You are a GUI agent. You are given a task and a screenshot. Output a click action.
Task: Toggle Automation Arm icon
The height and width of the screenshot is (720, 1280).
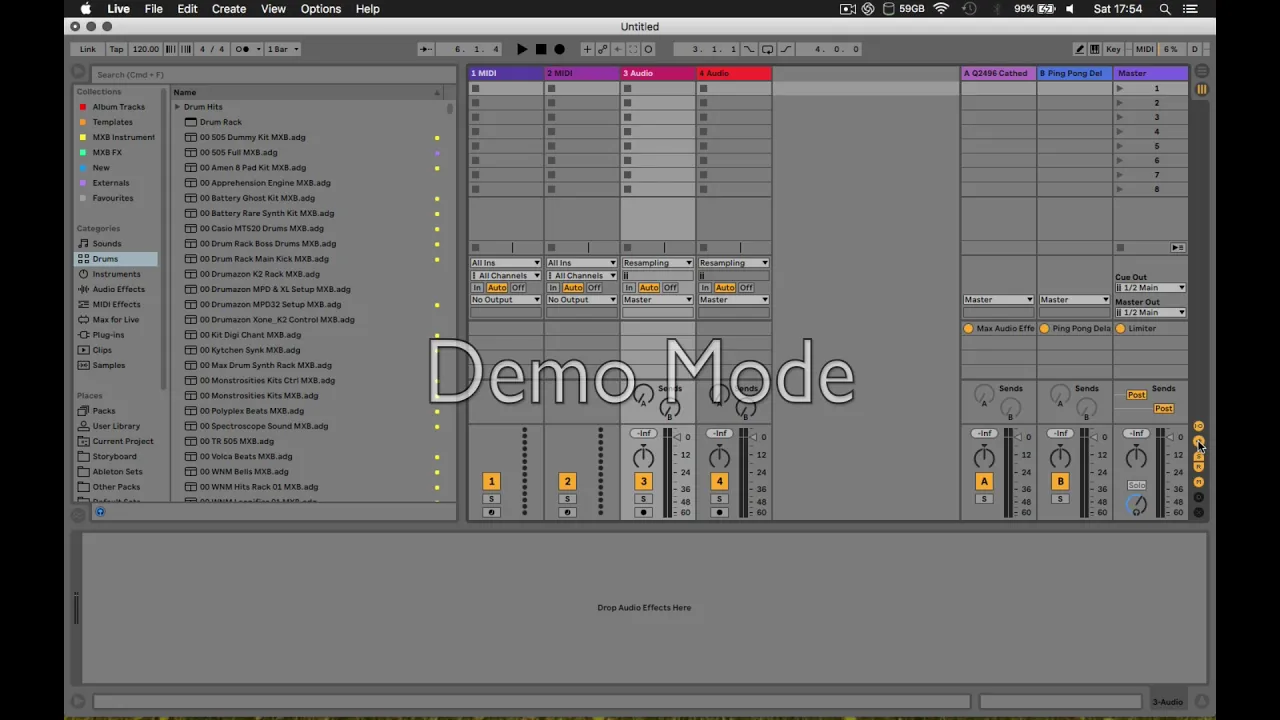point(603,49)
